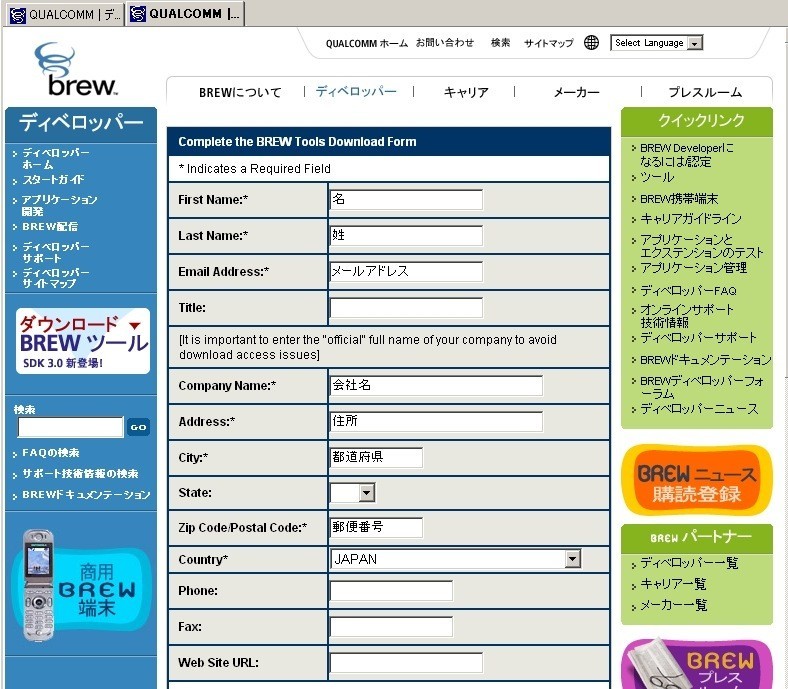The image size is (788, 689).
Task: Click Last Name input field
Action: point(406,236)
